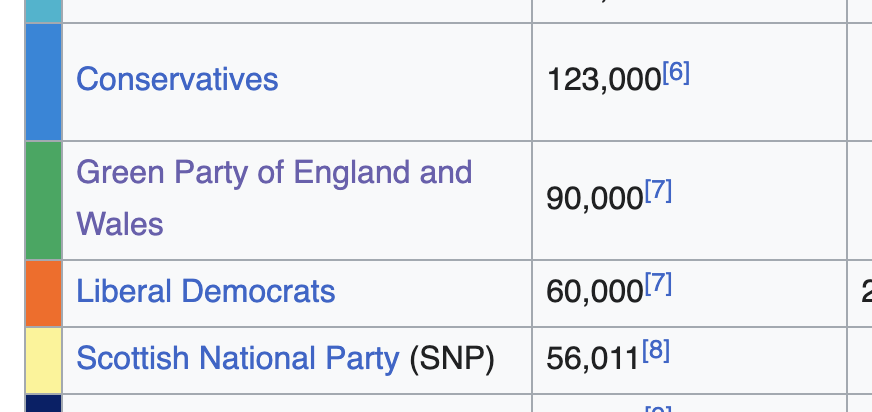Click the light teal color cell at top
872x412 pixels.
[x=43, y=10]
